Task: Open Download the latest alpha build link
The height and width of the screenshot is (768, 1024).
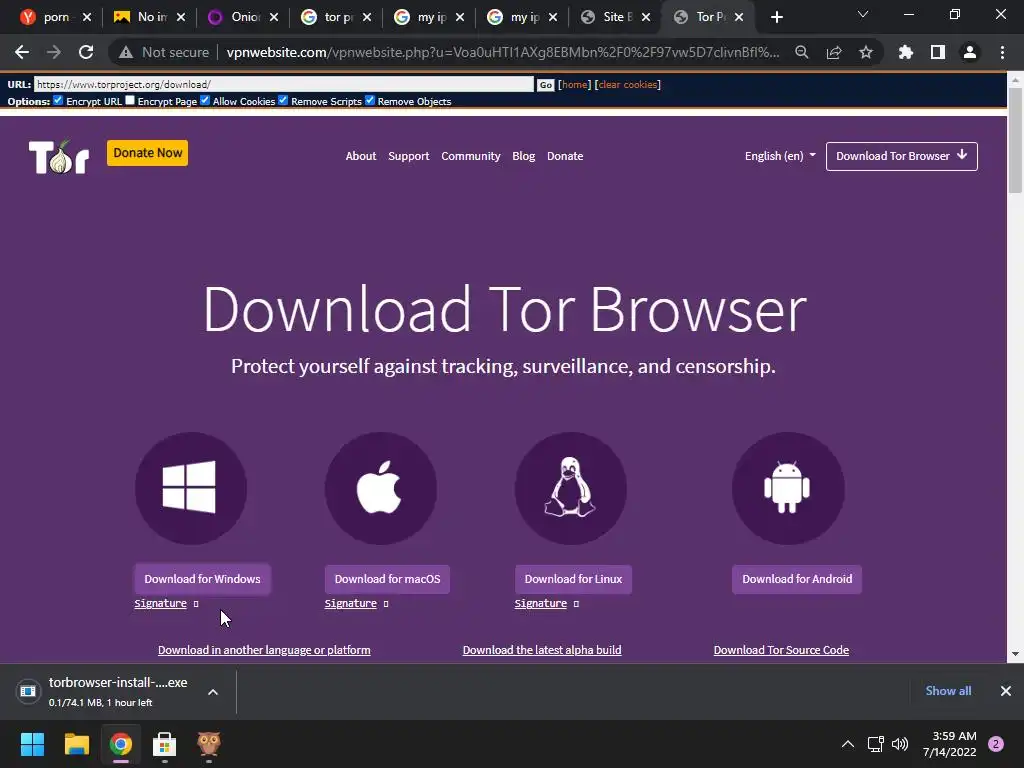Action: [x=542, y=650]
